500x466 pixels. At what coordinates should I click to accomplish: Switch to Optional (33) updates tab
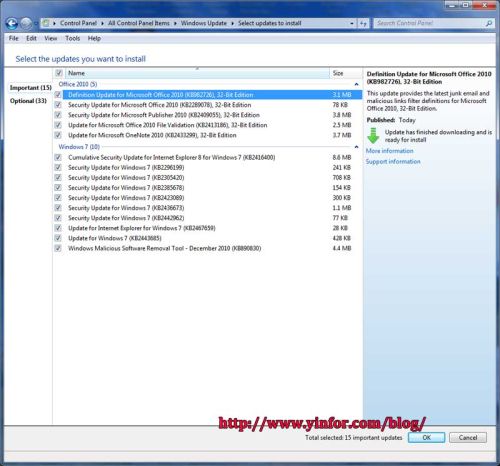[28, 101]
